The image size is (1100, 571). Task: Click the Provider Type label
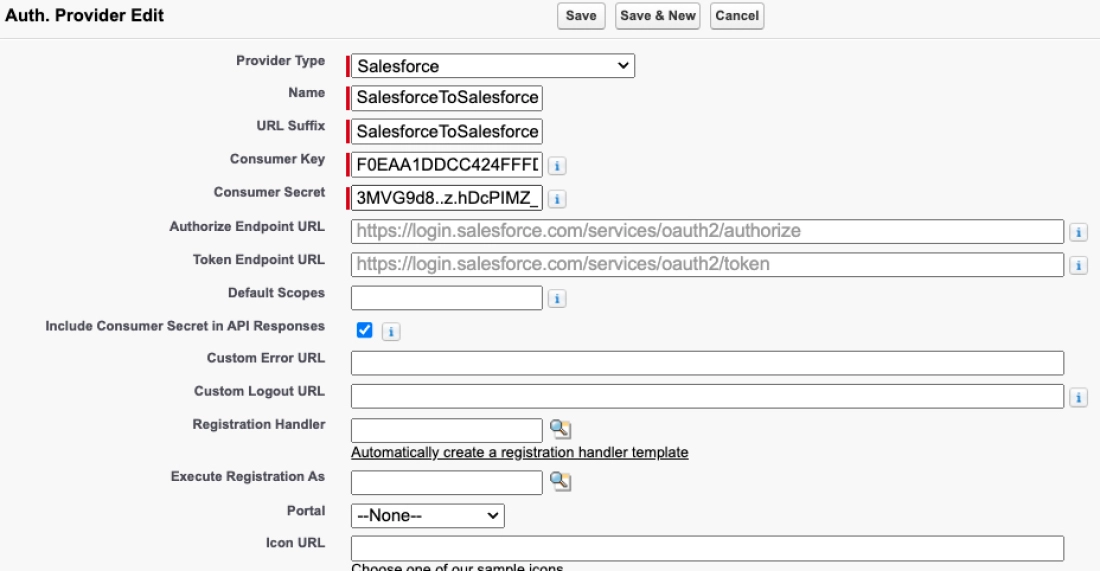(281, 61)
